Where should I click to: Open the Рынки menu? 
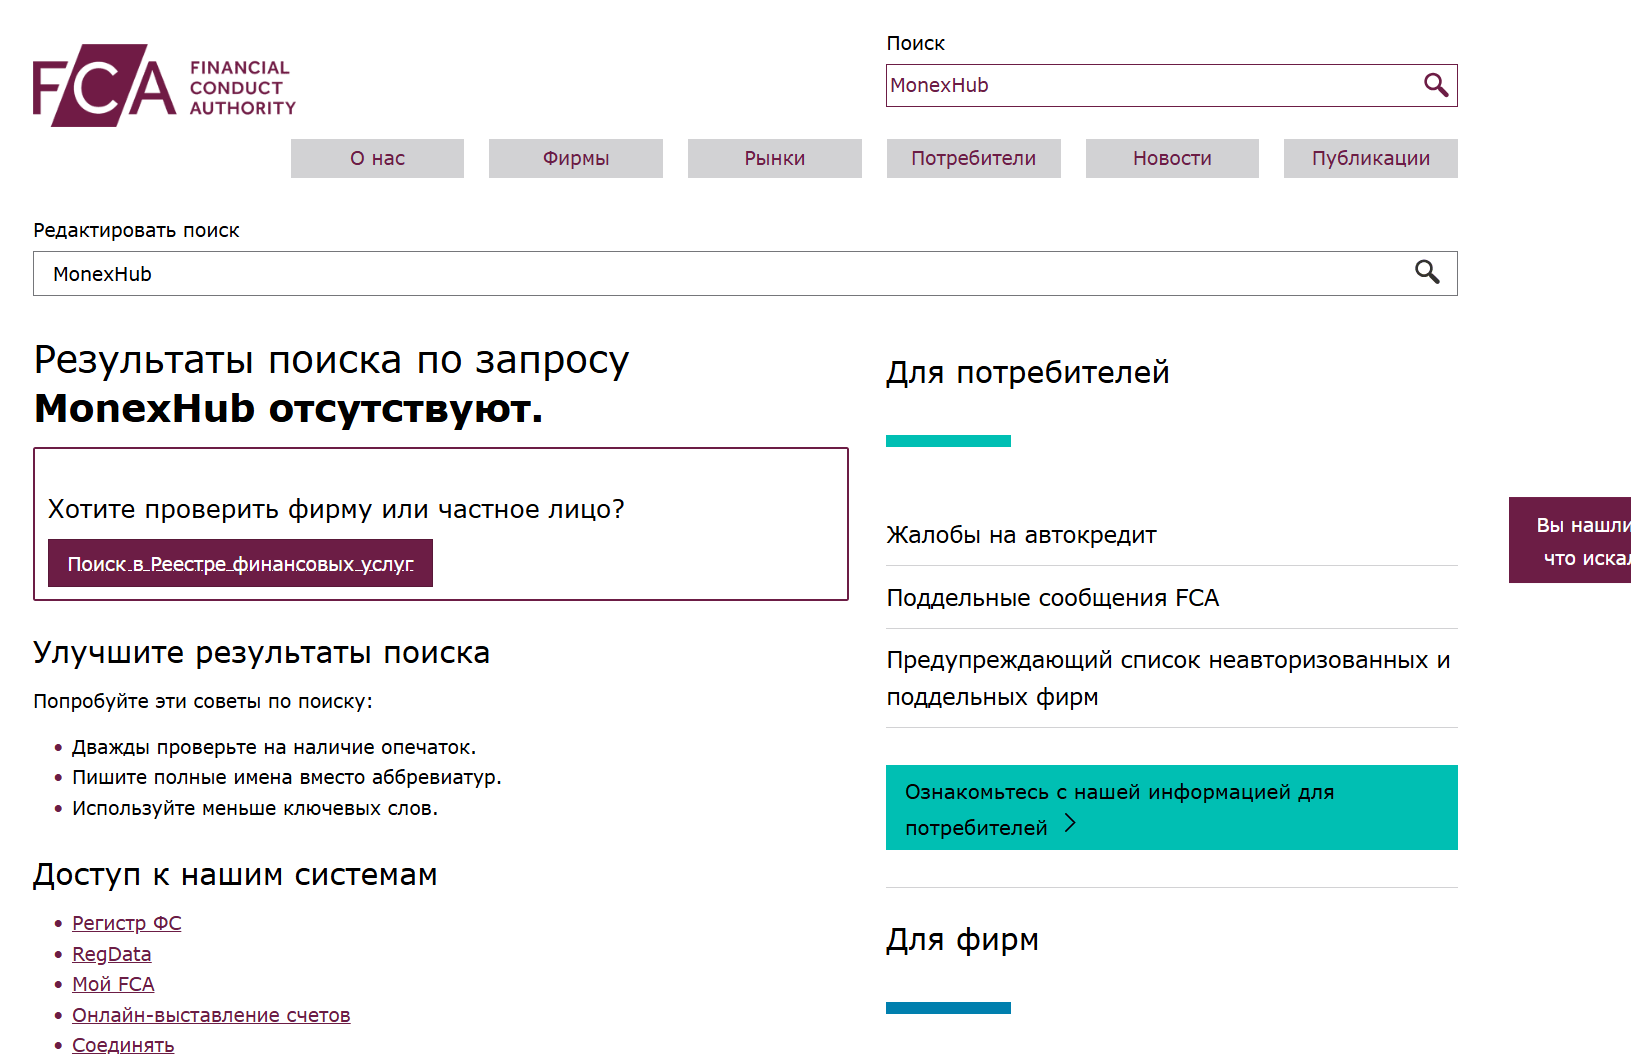[x=773, y=157]
